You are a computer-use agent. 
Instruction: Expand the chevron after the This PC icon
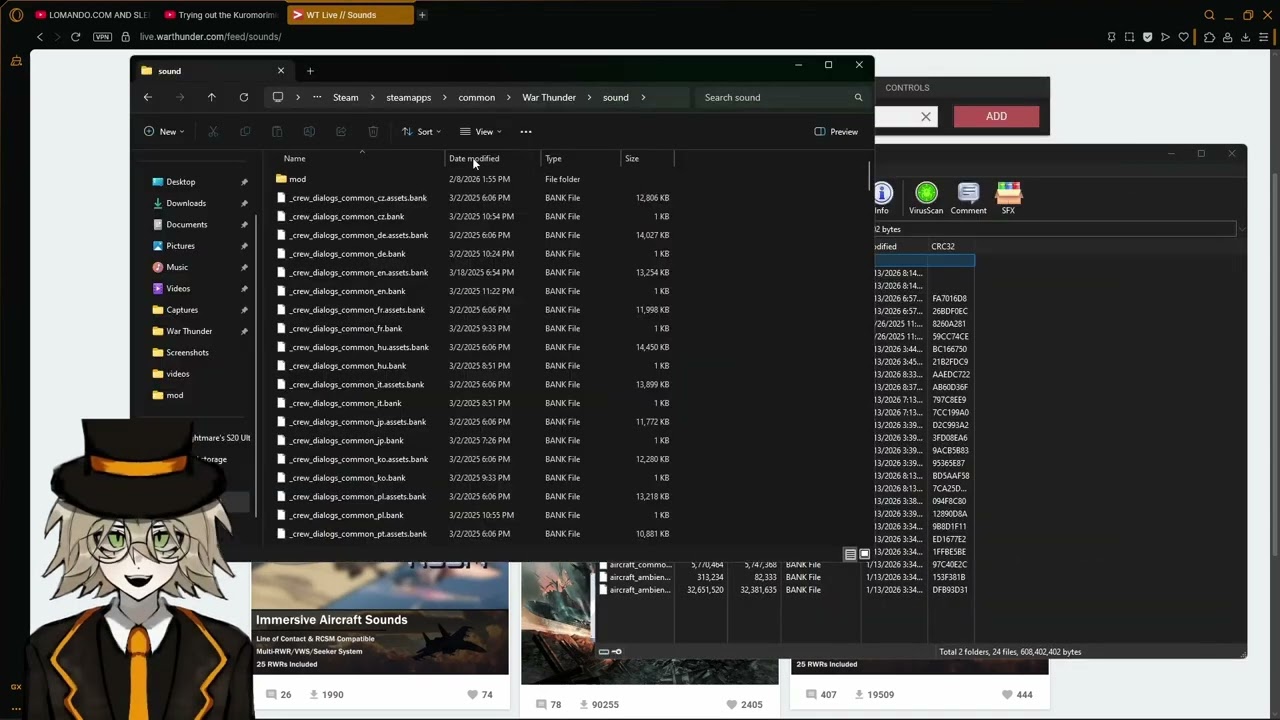(x=297, y=98)
